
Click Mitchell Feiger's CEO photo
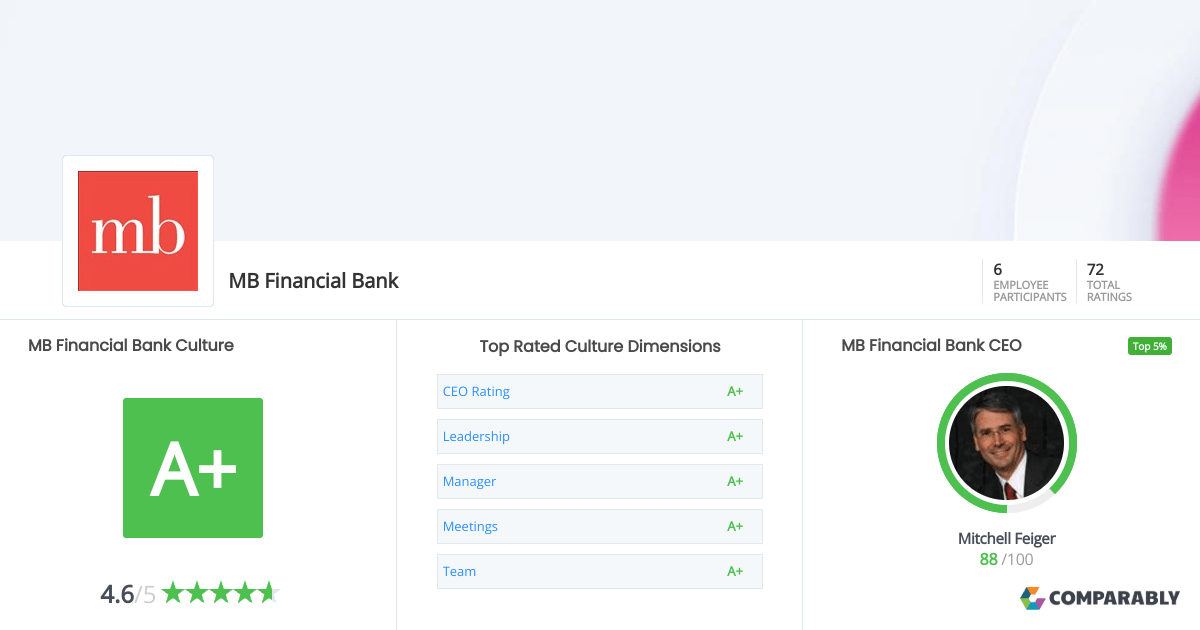[x=1006, y=443]
